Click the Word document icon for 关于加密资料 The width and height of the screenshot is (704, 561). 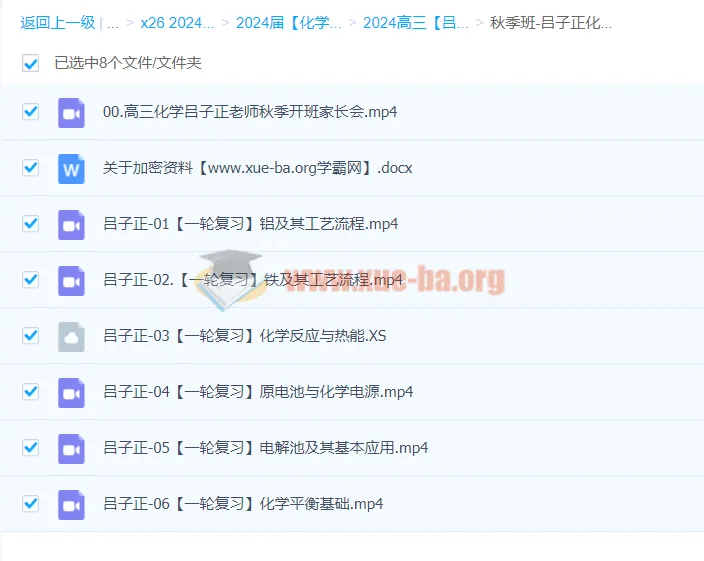pyautogui.click(x=71, y=168)
